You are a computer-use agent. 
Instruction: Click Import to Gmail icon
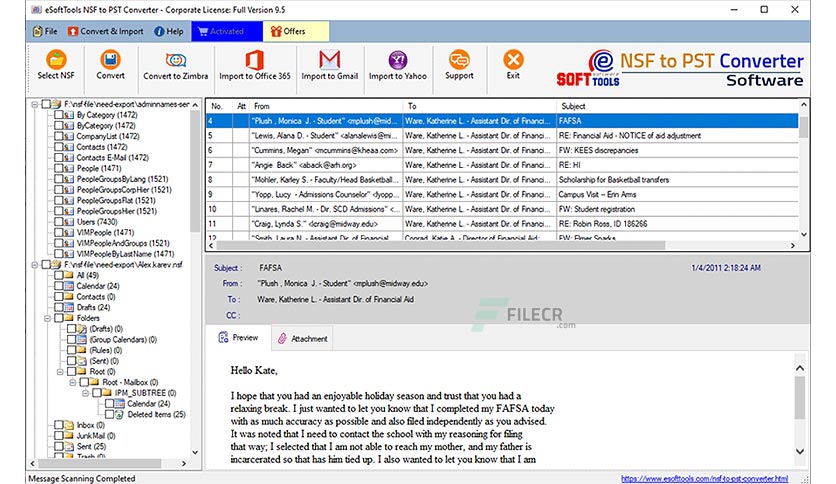click(x=329, y=60)
